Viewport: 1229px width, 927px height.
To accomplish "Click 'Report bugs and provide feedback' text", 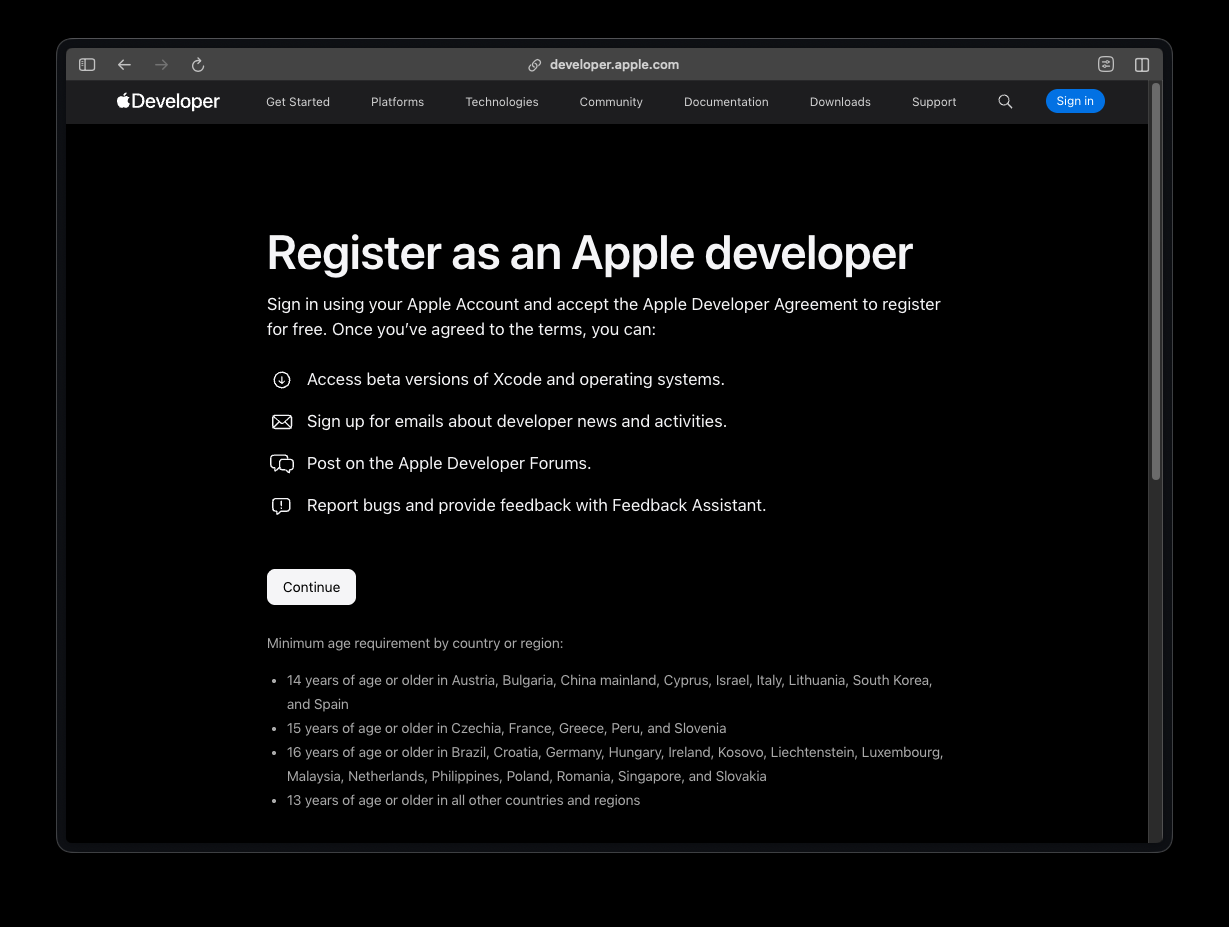I will coord(537,506).
